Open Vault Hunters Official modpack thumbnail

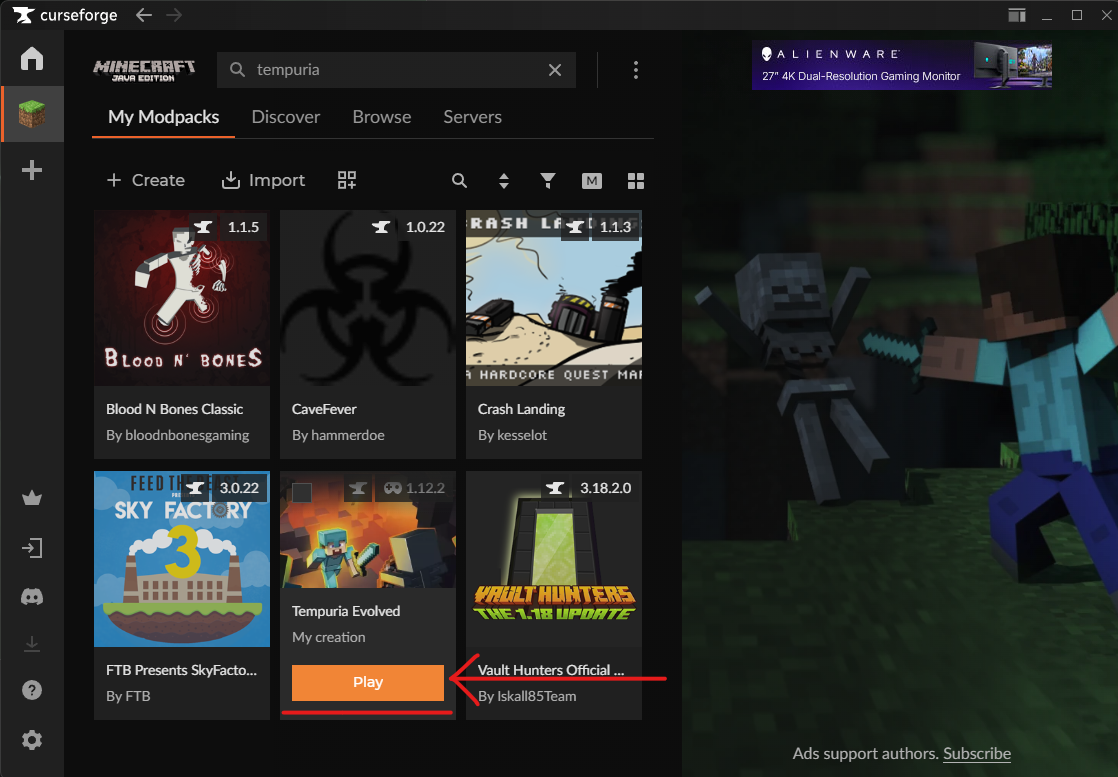[554, 559]
